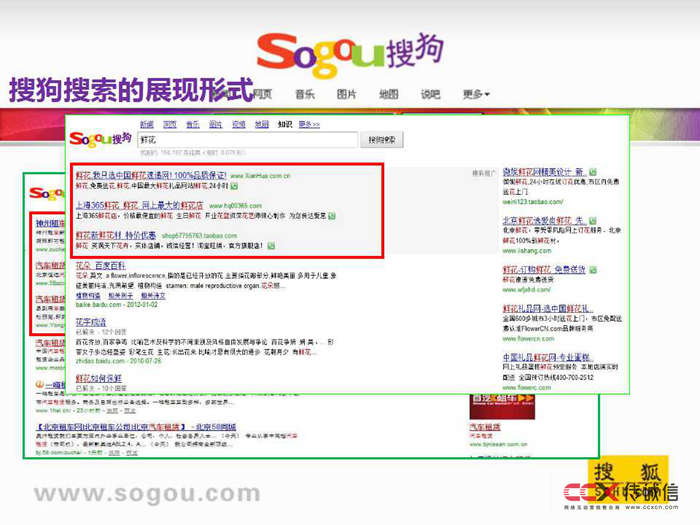The height and width of the screenshot is (525, 700).
Task: Open the 花朵_百度百科 result link
Action: [x=101, y=265]
